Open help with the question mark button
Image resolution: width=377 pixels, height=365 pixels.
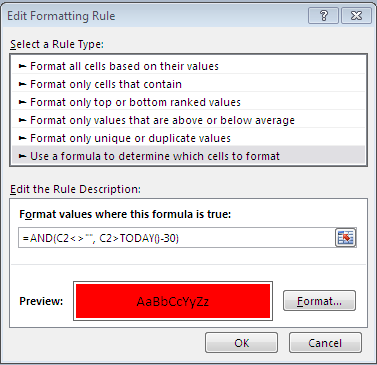(323, 16)
